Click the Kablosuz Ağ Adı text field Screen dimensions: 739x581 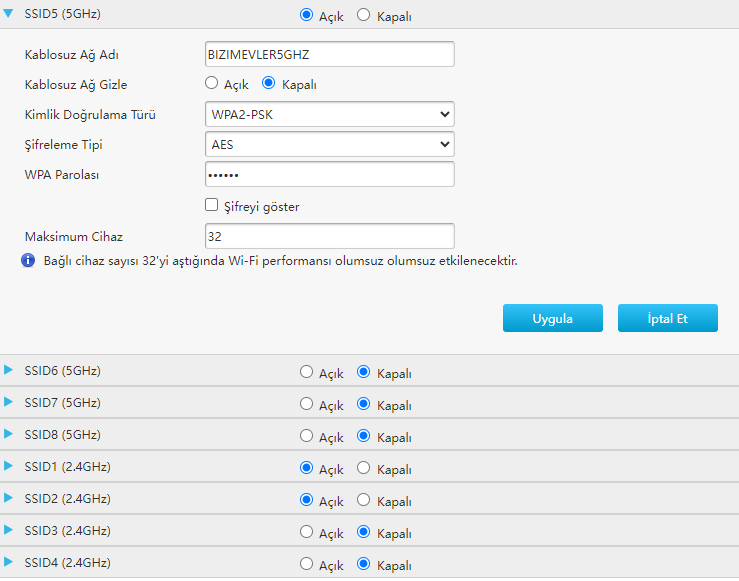[329, 53]
